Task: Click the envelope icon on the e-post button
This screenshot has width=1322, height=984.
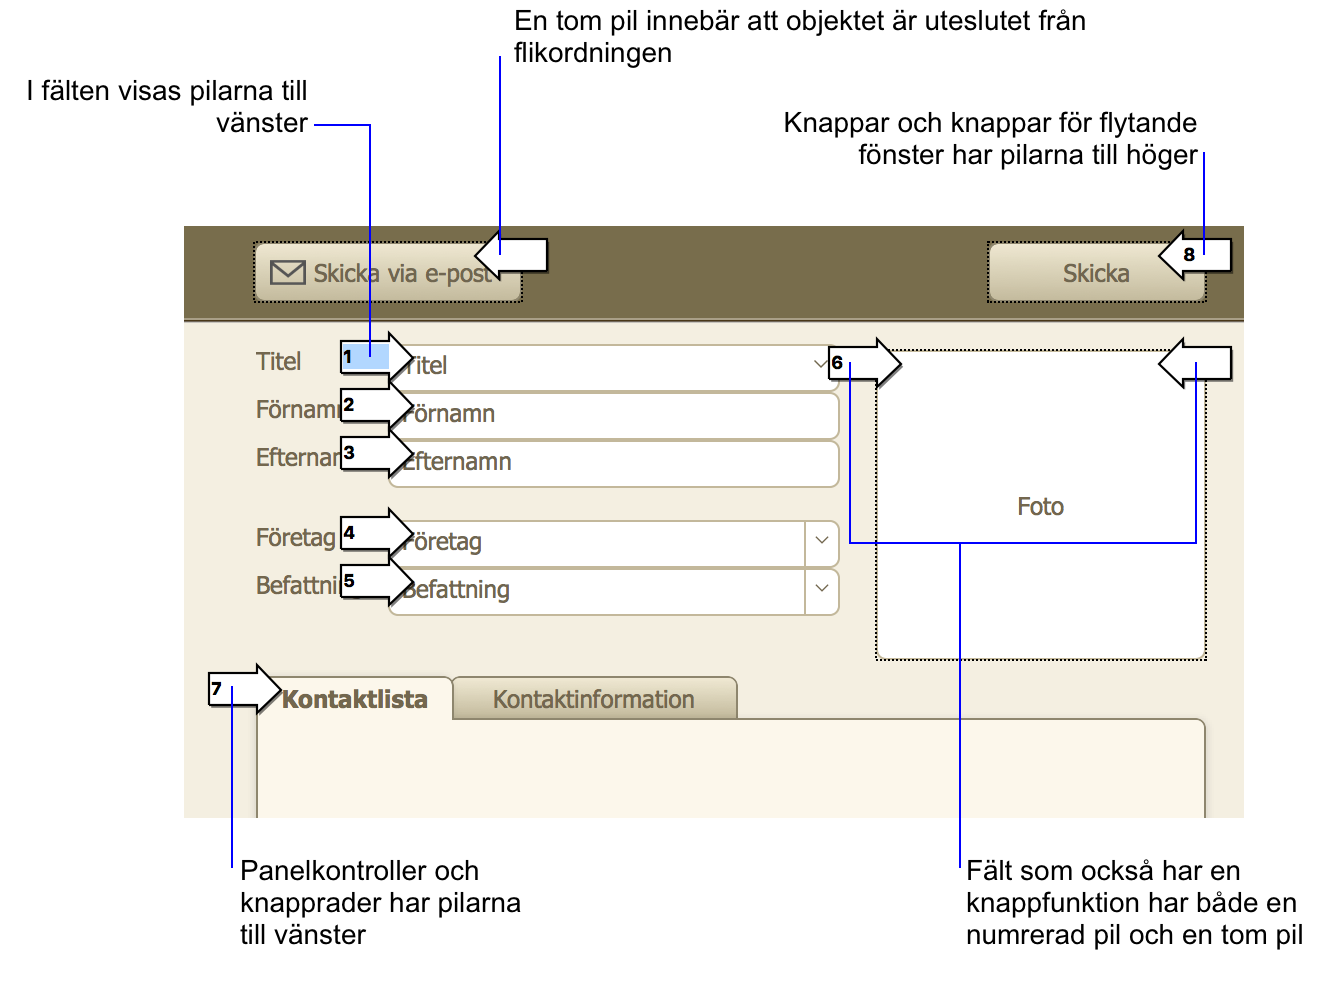Action: tap(288, 273)
